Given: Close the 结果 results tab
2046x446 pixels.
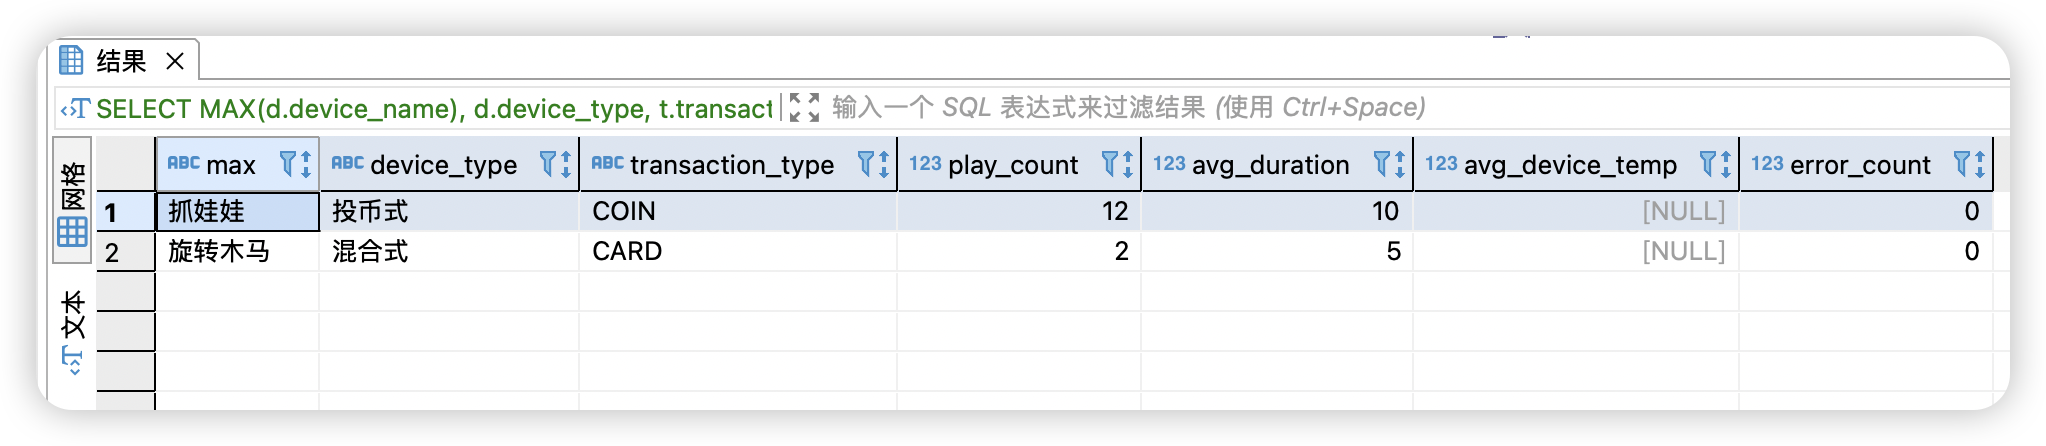Looking at the screenshot, I should (x=175, y=62).
